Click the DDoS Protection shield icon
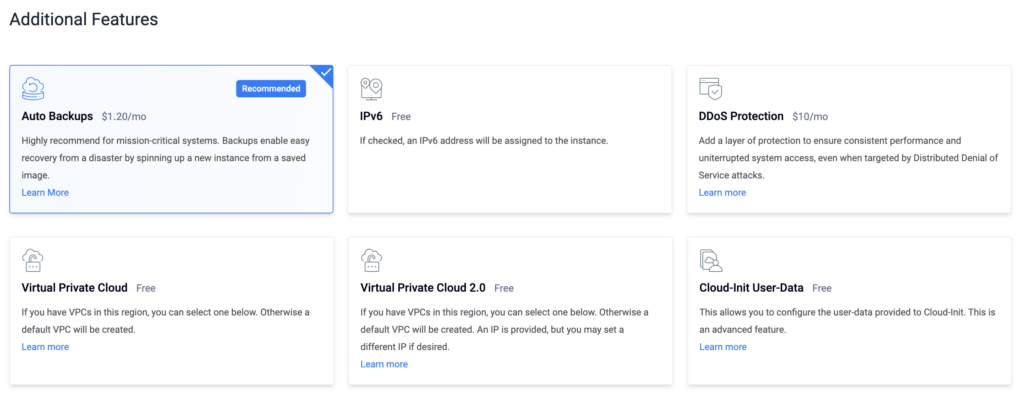This screenshot has width=1024, height=398. (711, 89)
